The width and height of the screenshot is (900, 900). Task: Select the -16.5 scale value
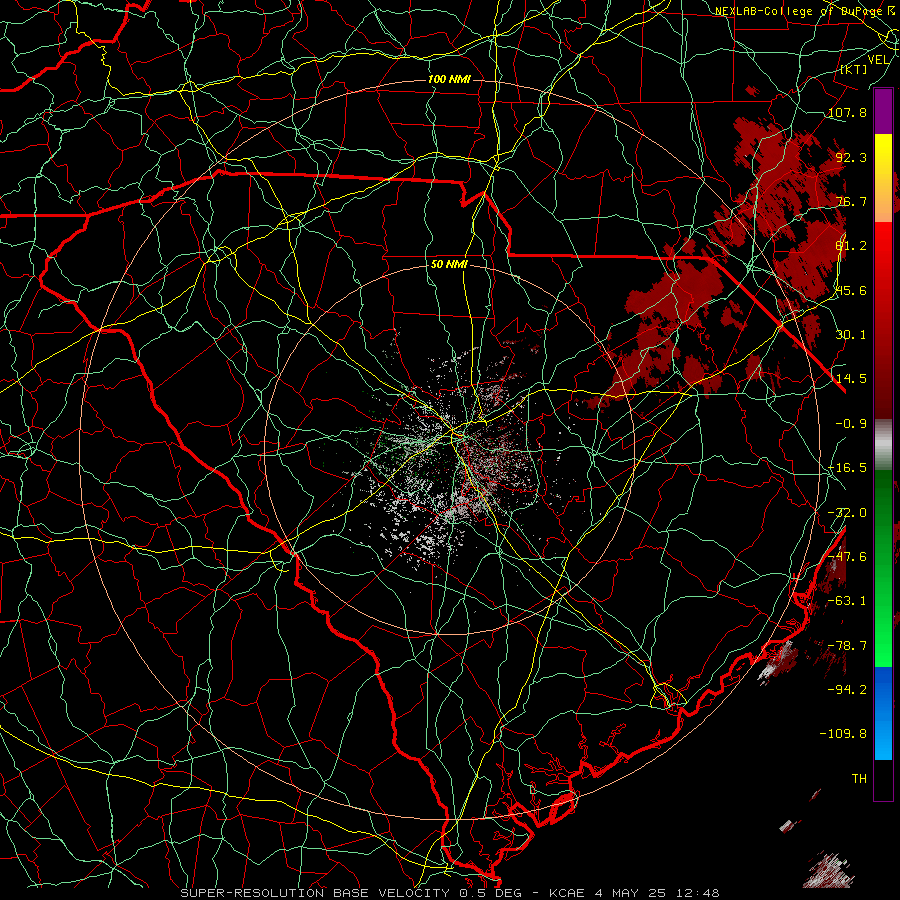(x=847, y=468)
